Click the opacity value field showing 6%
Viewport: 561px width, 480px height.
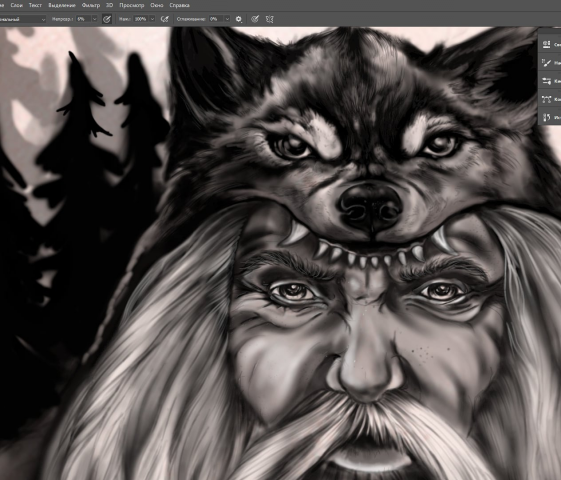pyautogui.click(x=83, y=19)
